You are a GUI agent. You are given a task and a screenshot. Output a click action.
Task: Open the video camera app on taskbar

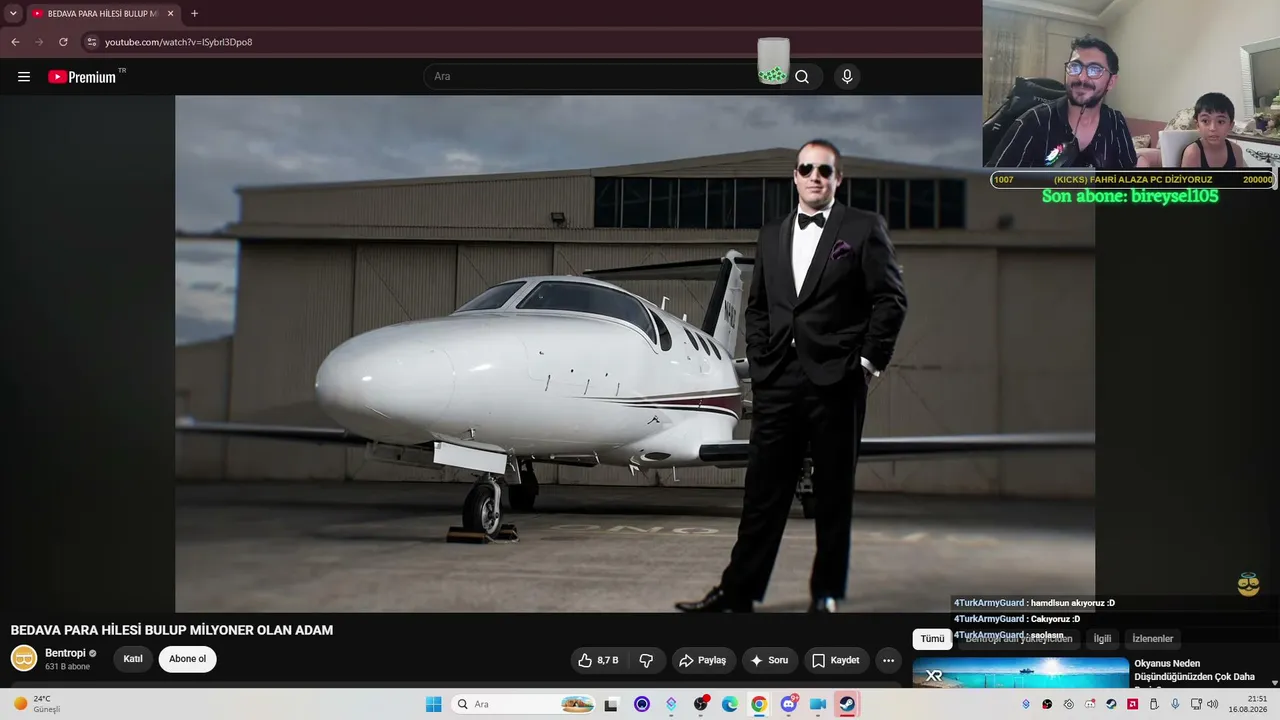point(818,704)
